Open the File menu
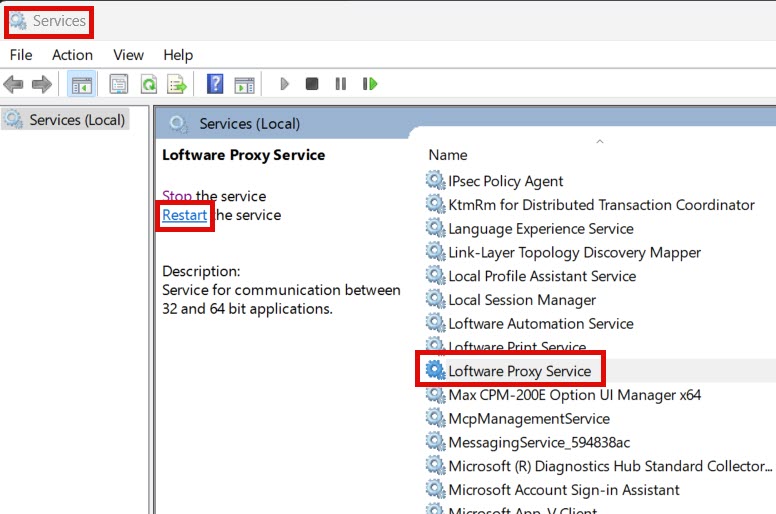Screen dimensions: 776x514 21,55
